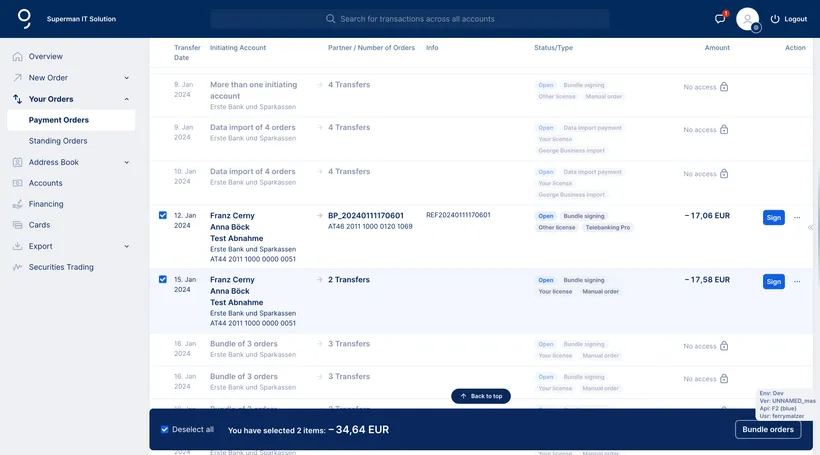Click the lock icon on 10. Jan data import row
820x455 pixels.
724,174
